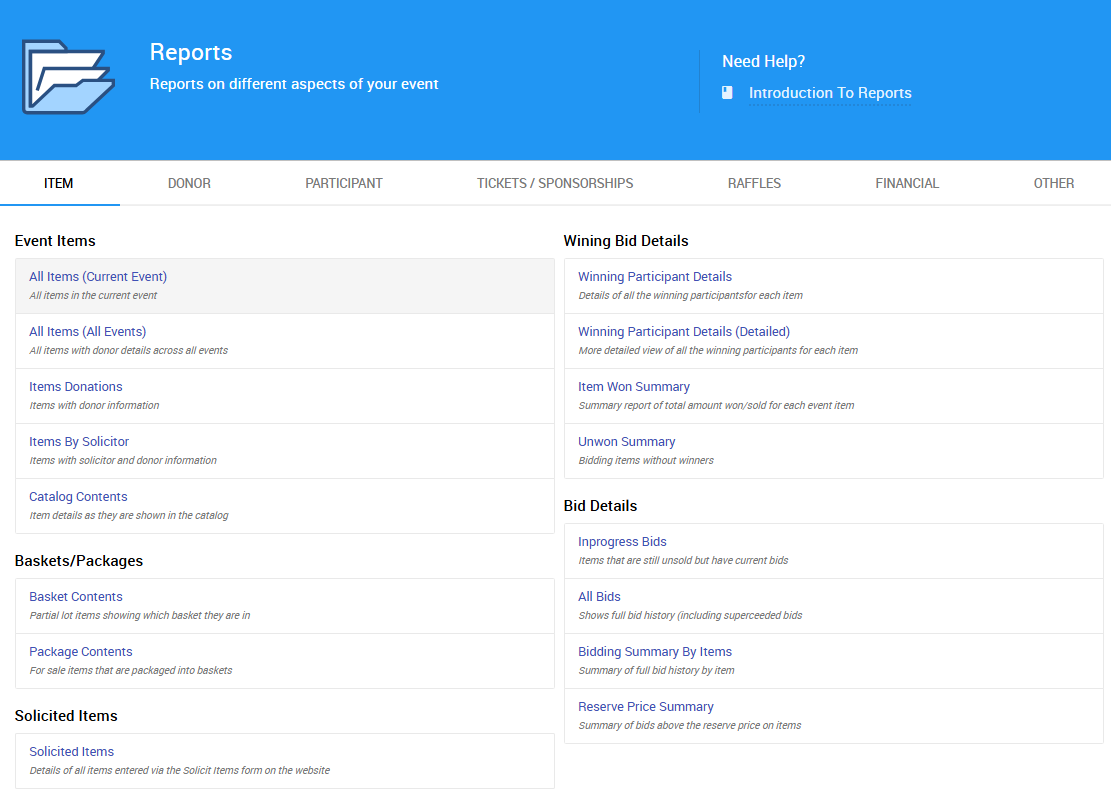Go to the Raffles tab
1111x802 pixels.
[x=754, y=183]
